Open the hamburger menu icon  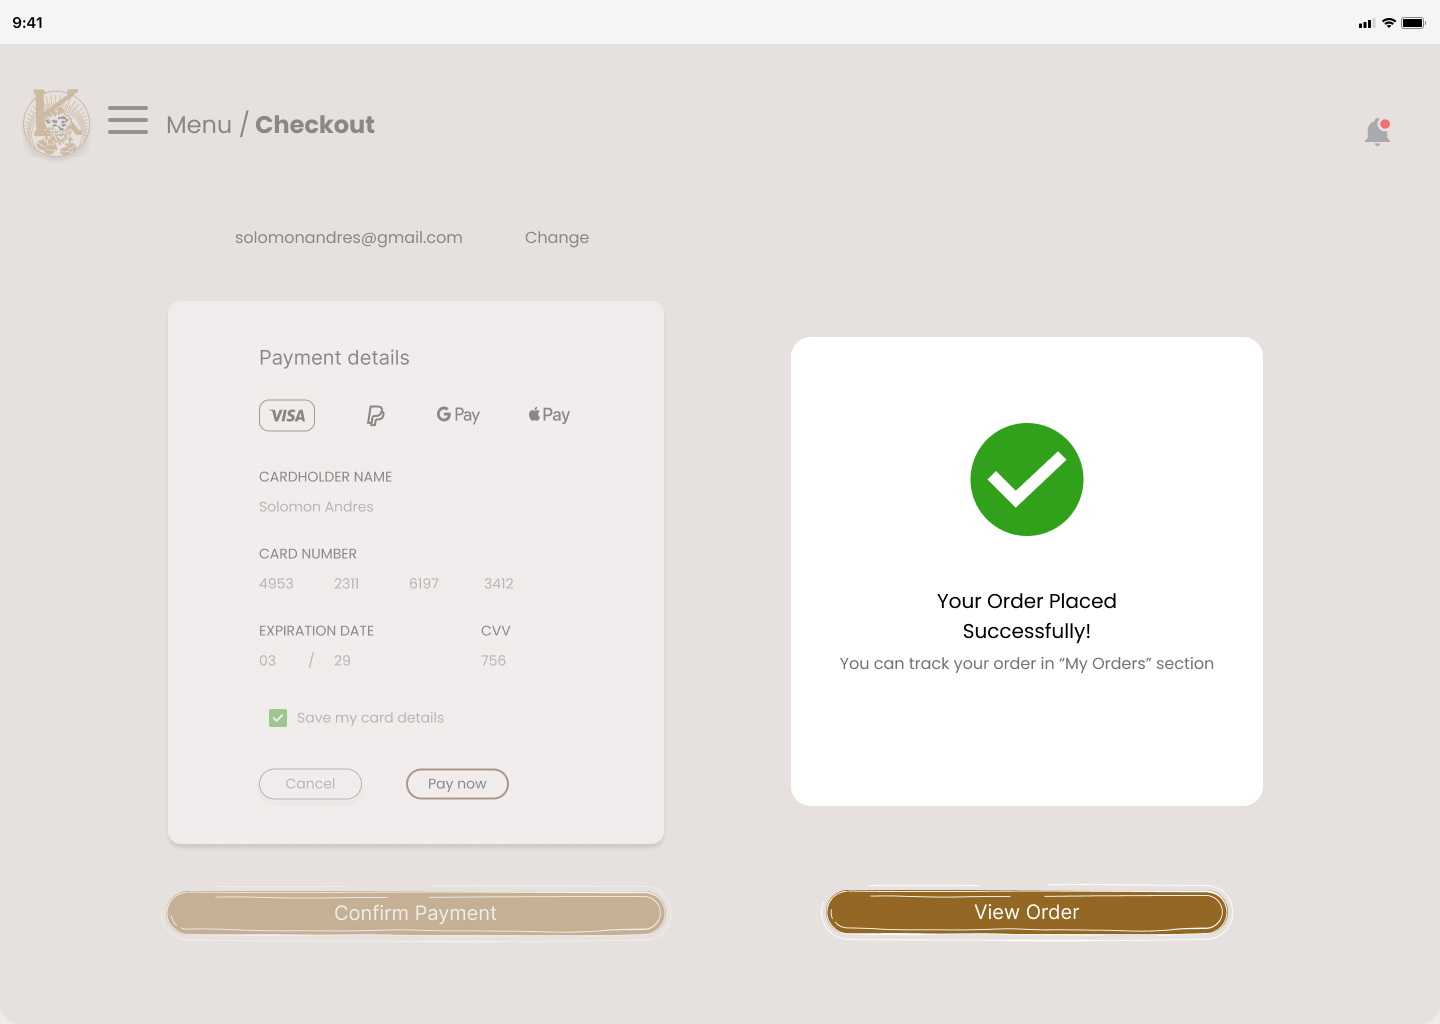pos(128,120)
